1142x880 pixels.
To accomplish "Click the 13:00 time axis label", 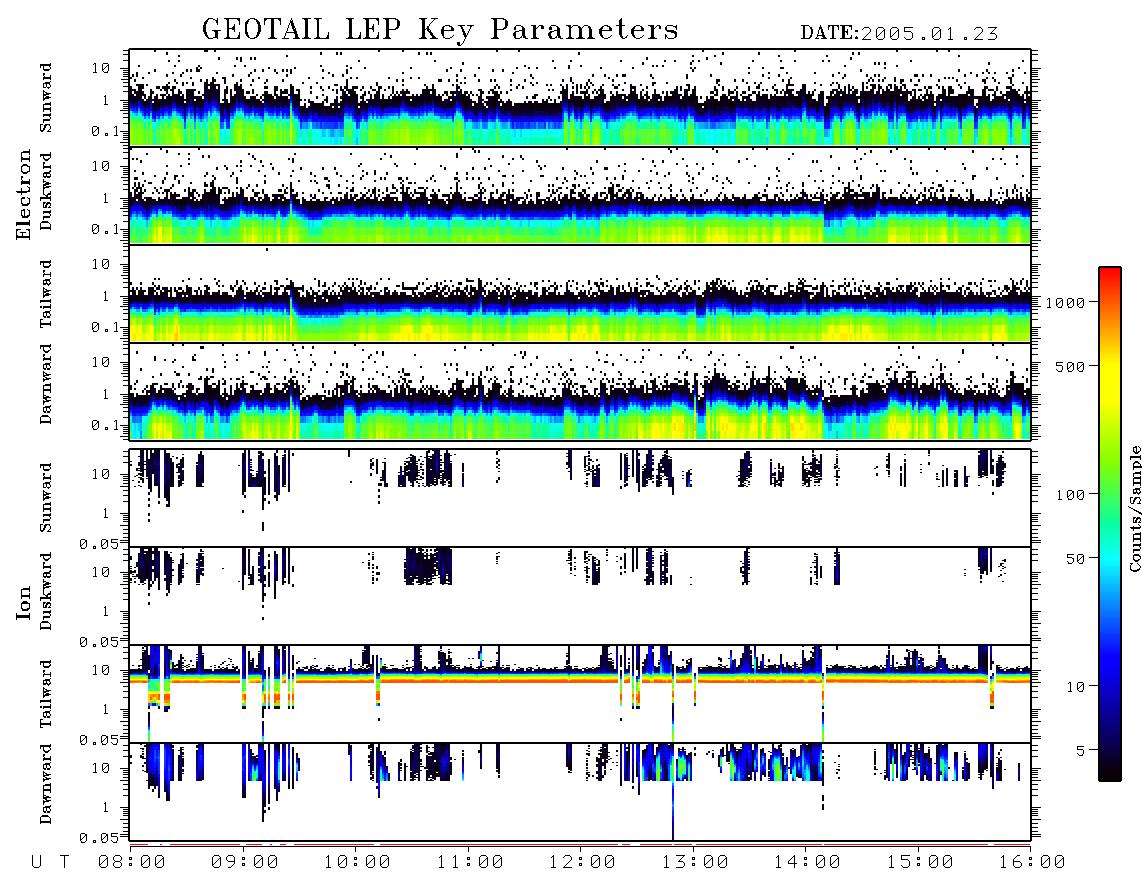I will (x=695, y=862).
